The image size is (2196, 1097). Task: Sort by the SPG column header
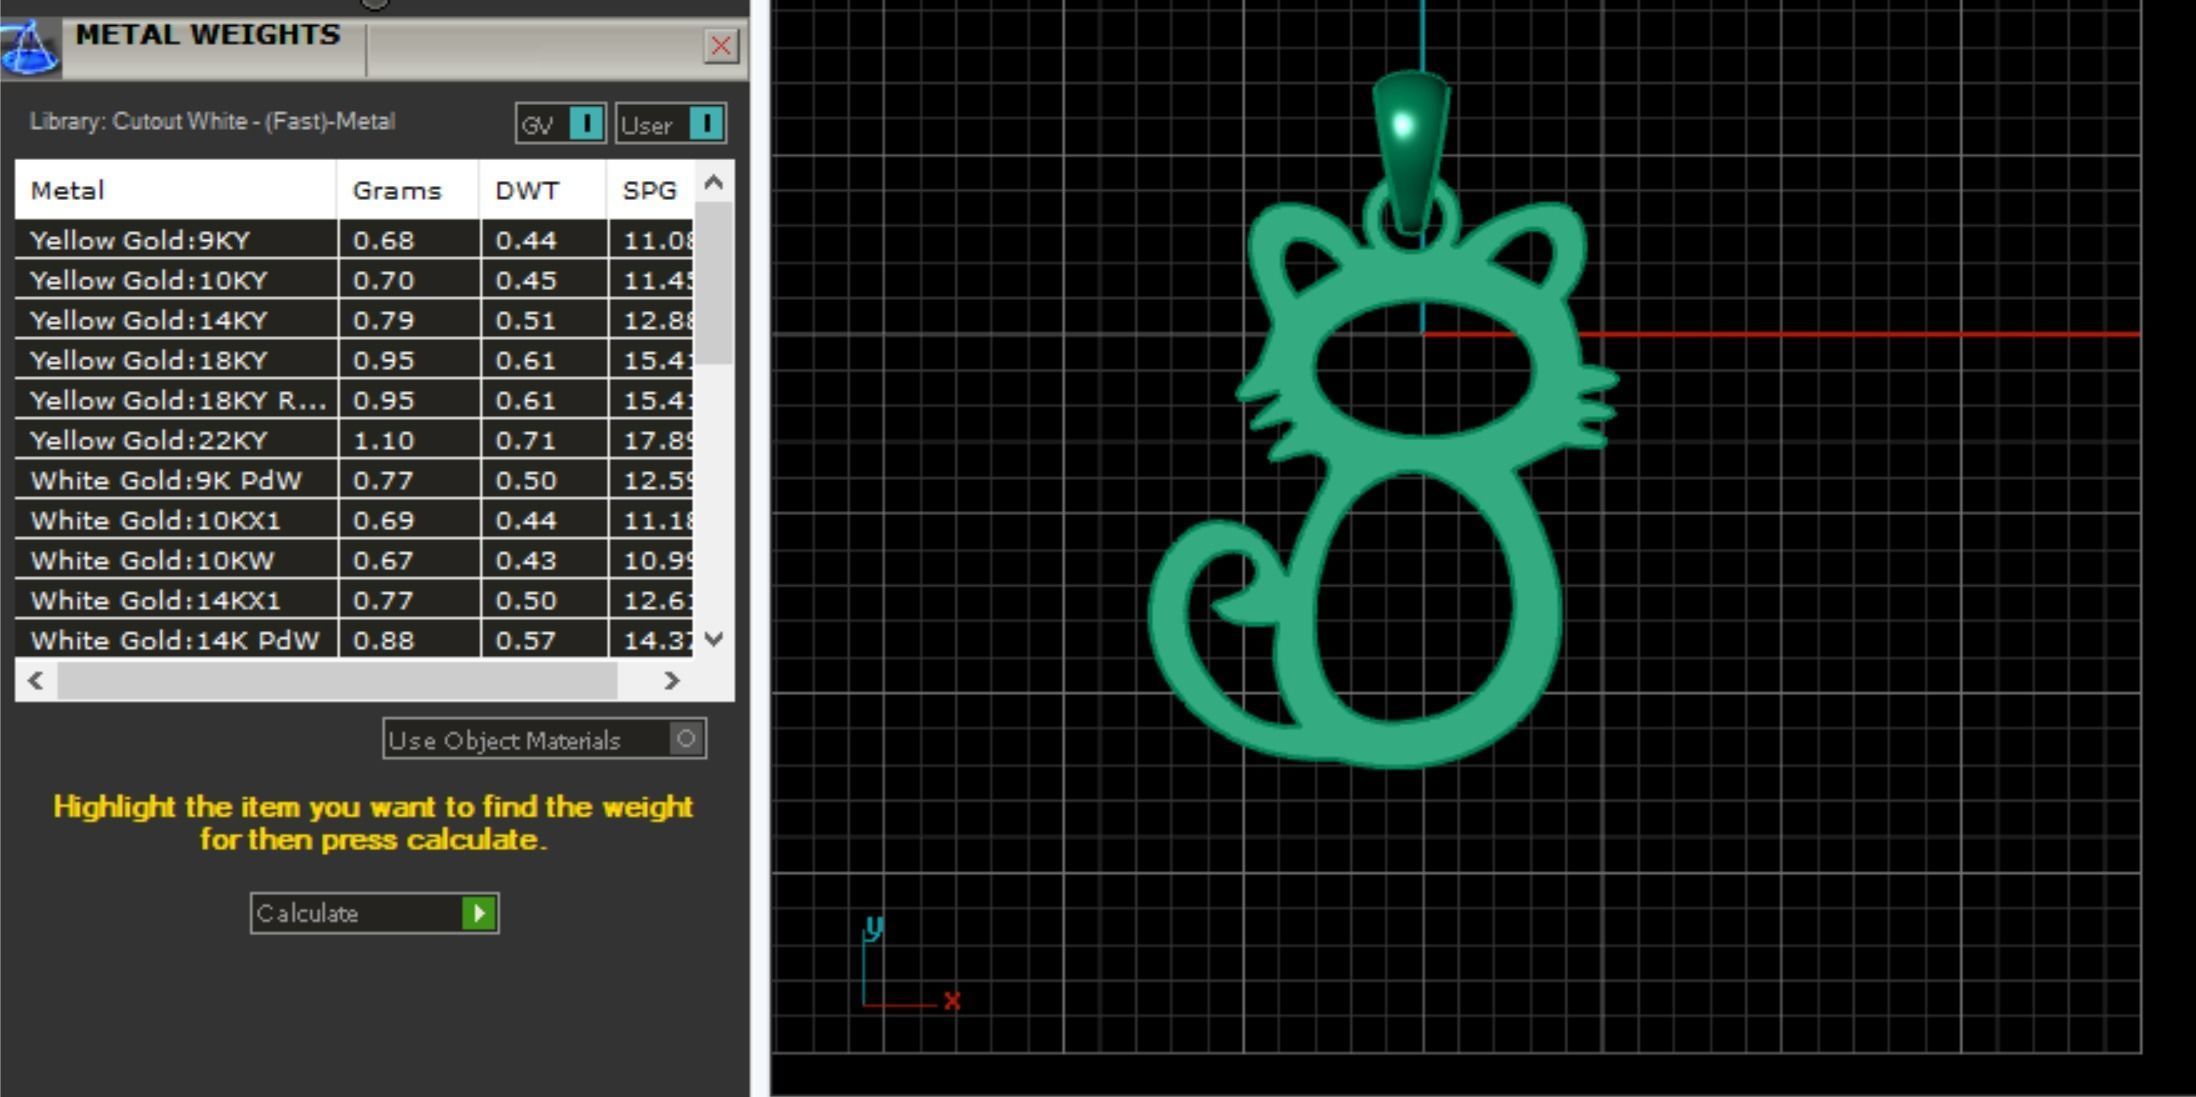650,190
